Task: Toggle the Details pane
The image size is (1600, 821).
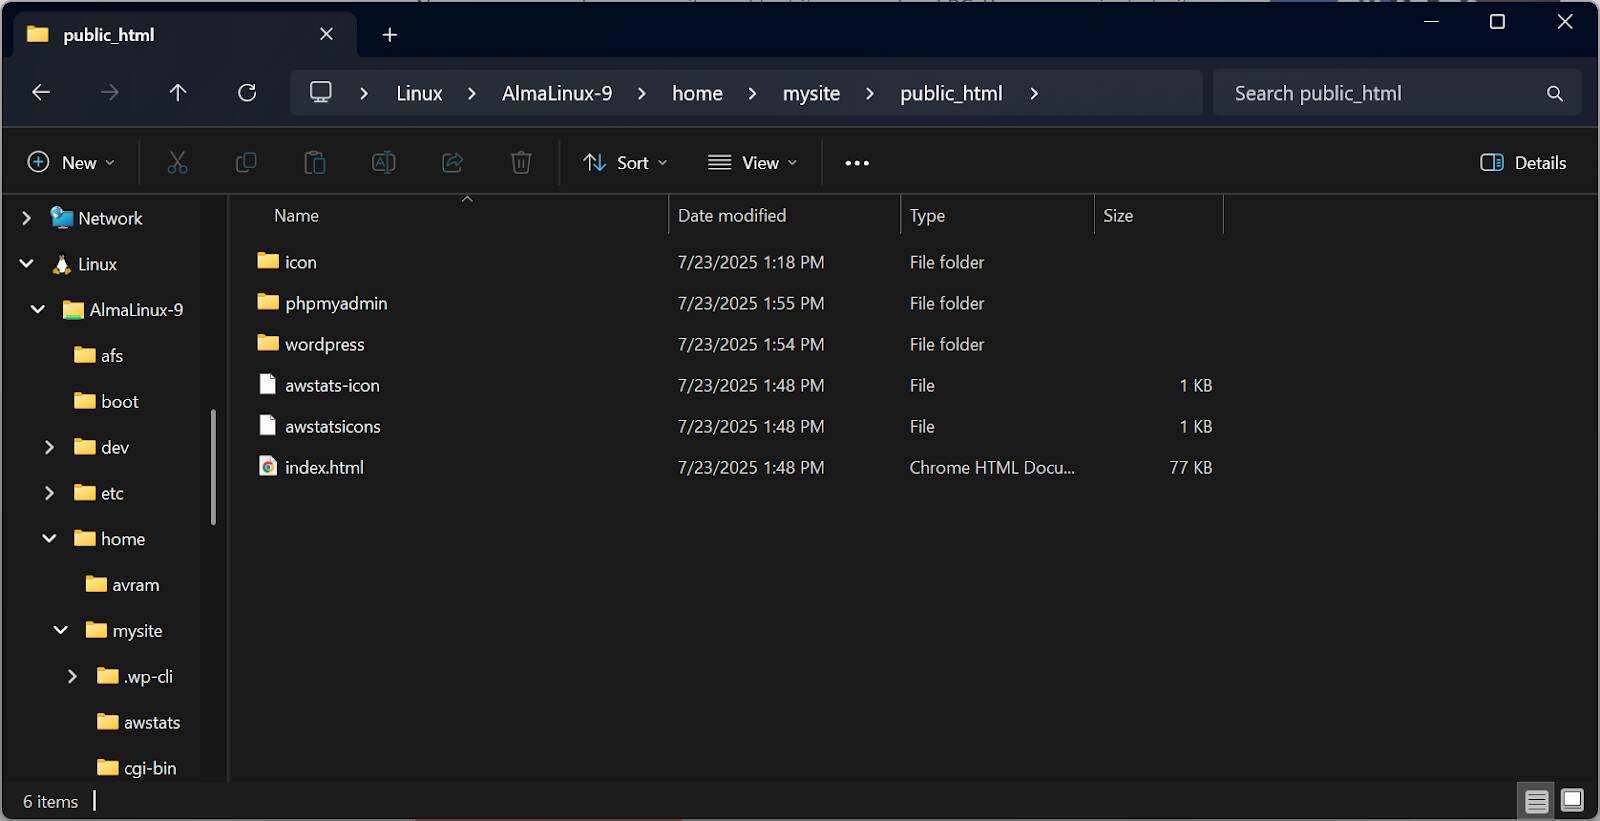Action: pos(1523,162)
